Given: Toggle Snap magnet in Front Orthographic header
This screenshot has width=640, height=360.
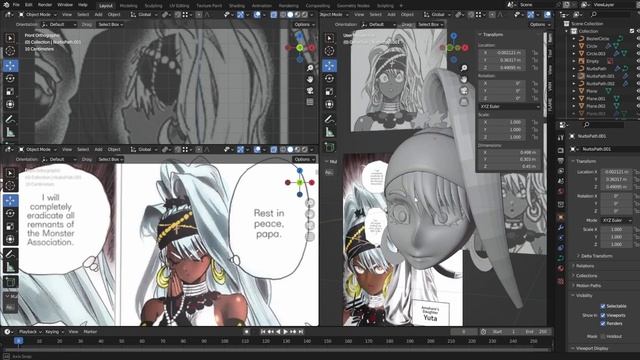Looking at the screenshot, I should click(178, 14).
